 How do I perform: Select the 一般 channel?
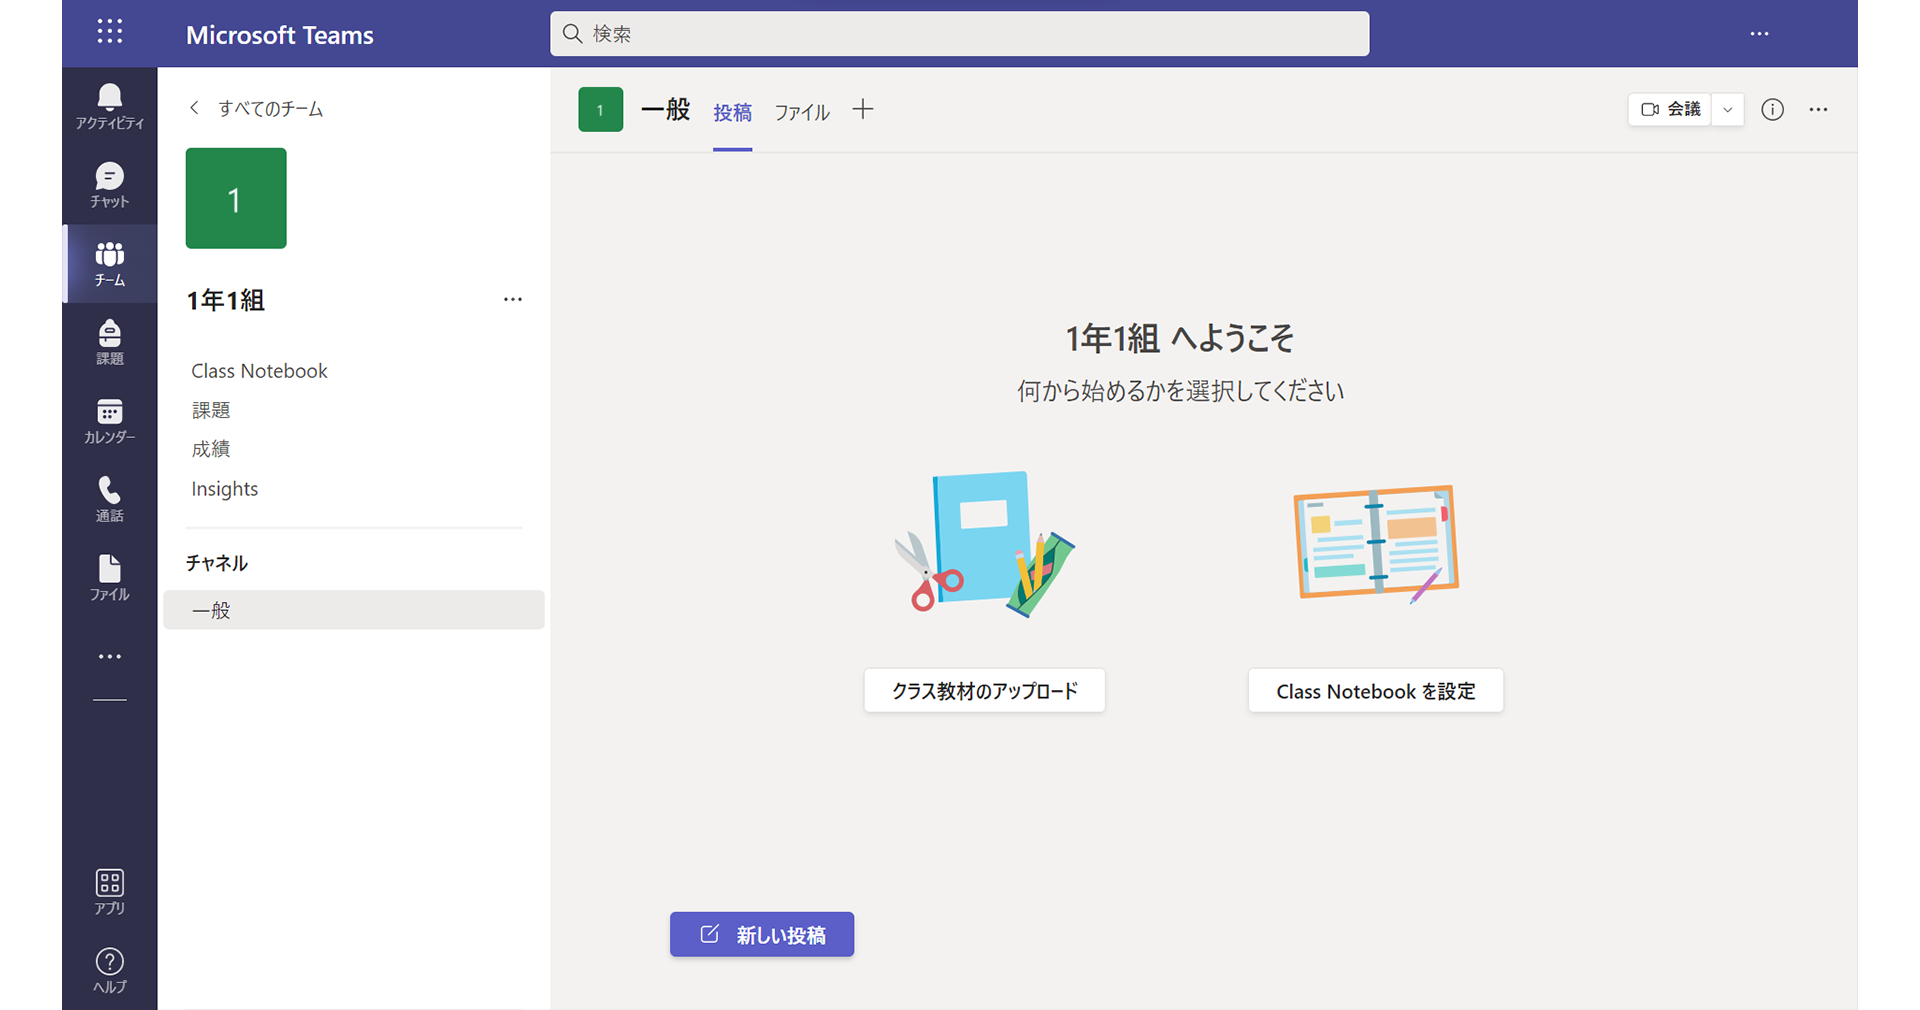tap(354, 610)
